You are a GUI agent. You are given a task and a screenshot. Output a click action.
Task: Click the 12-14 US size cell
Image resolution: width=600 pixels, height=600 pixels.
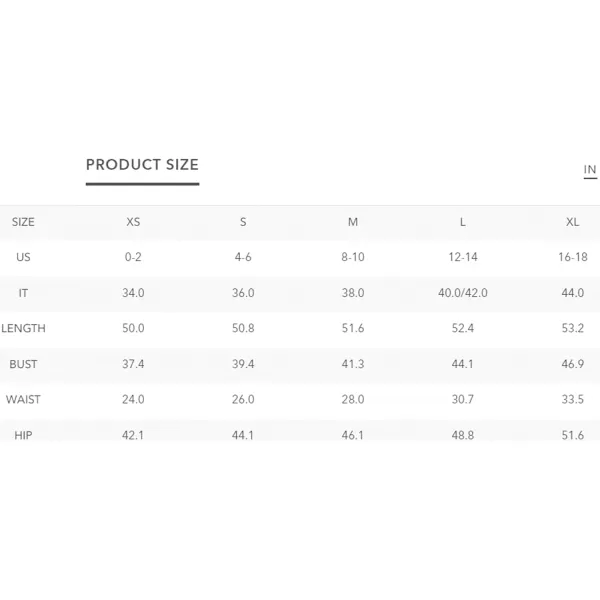463,257
